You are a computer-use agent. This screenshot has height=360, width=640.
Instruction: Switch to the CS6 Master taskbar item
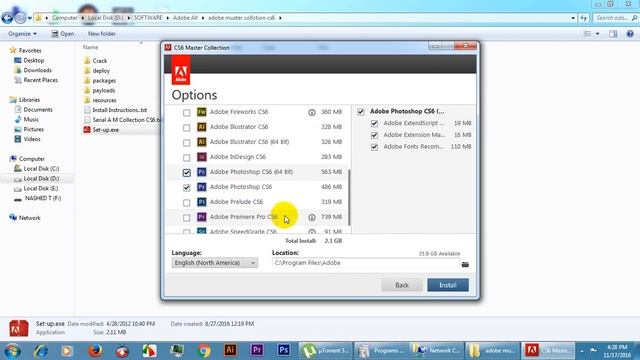click(x=548, y=351)
